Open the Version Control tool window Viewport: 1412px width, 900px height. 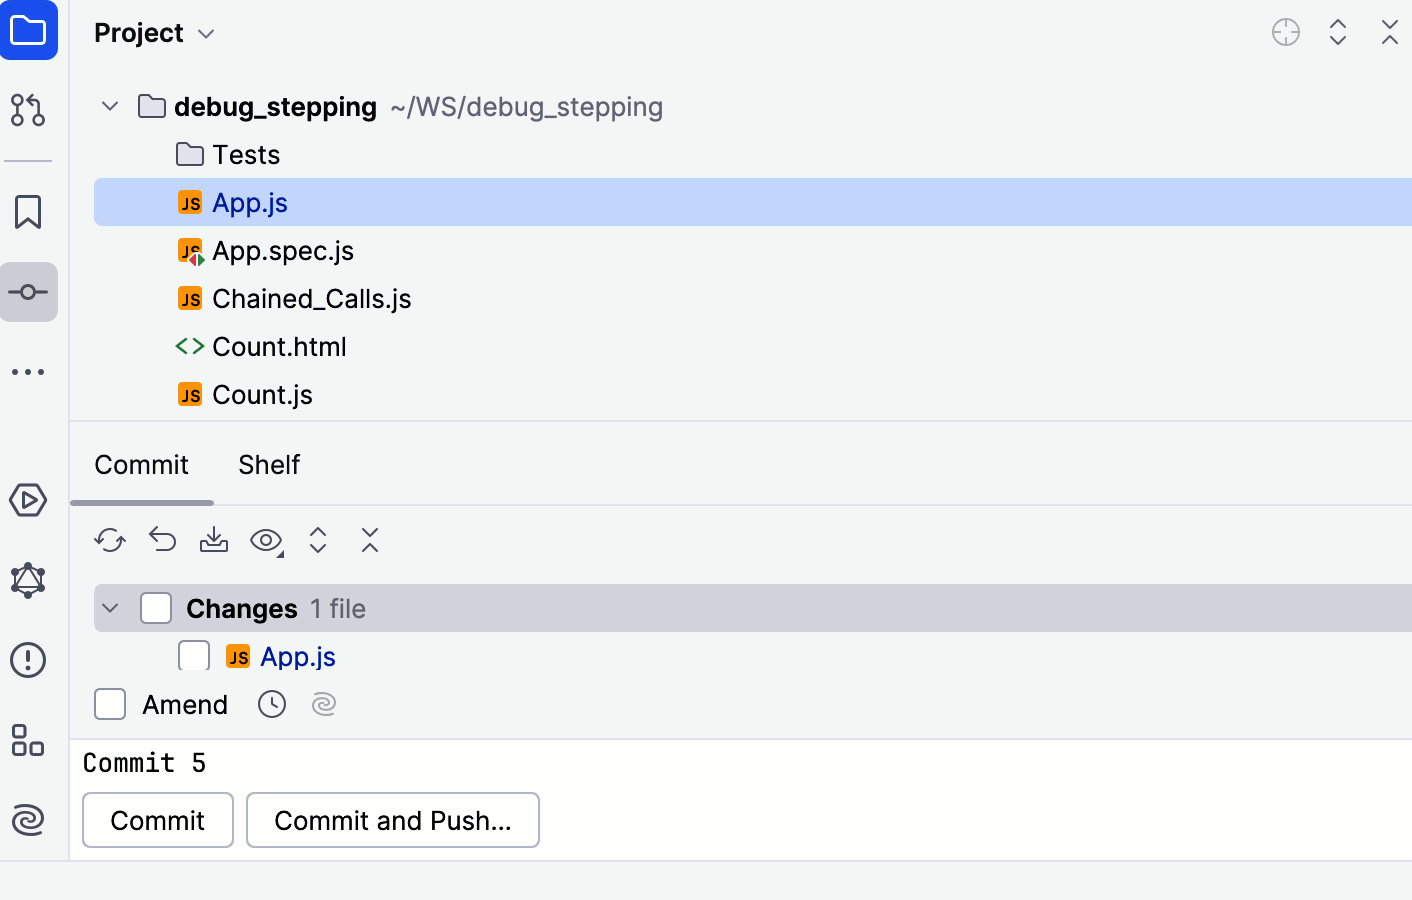(x=29, y=111)
